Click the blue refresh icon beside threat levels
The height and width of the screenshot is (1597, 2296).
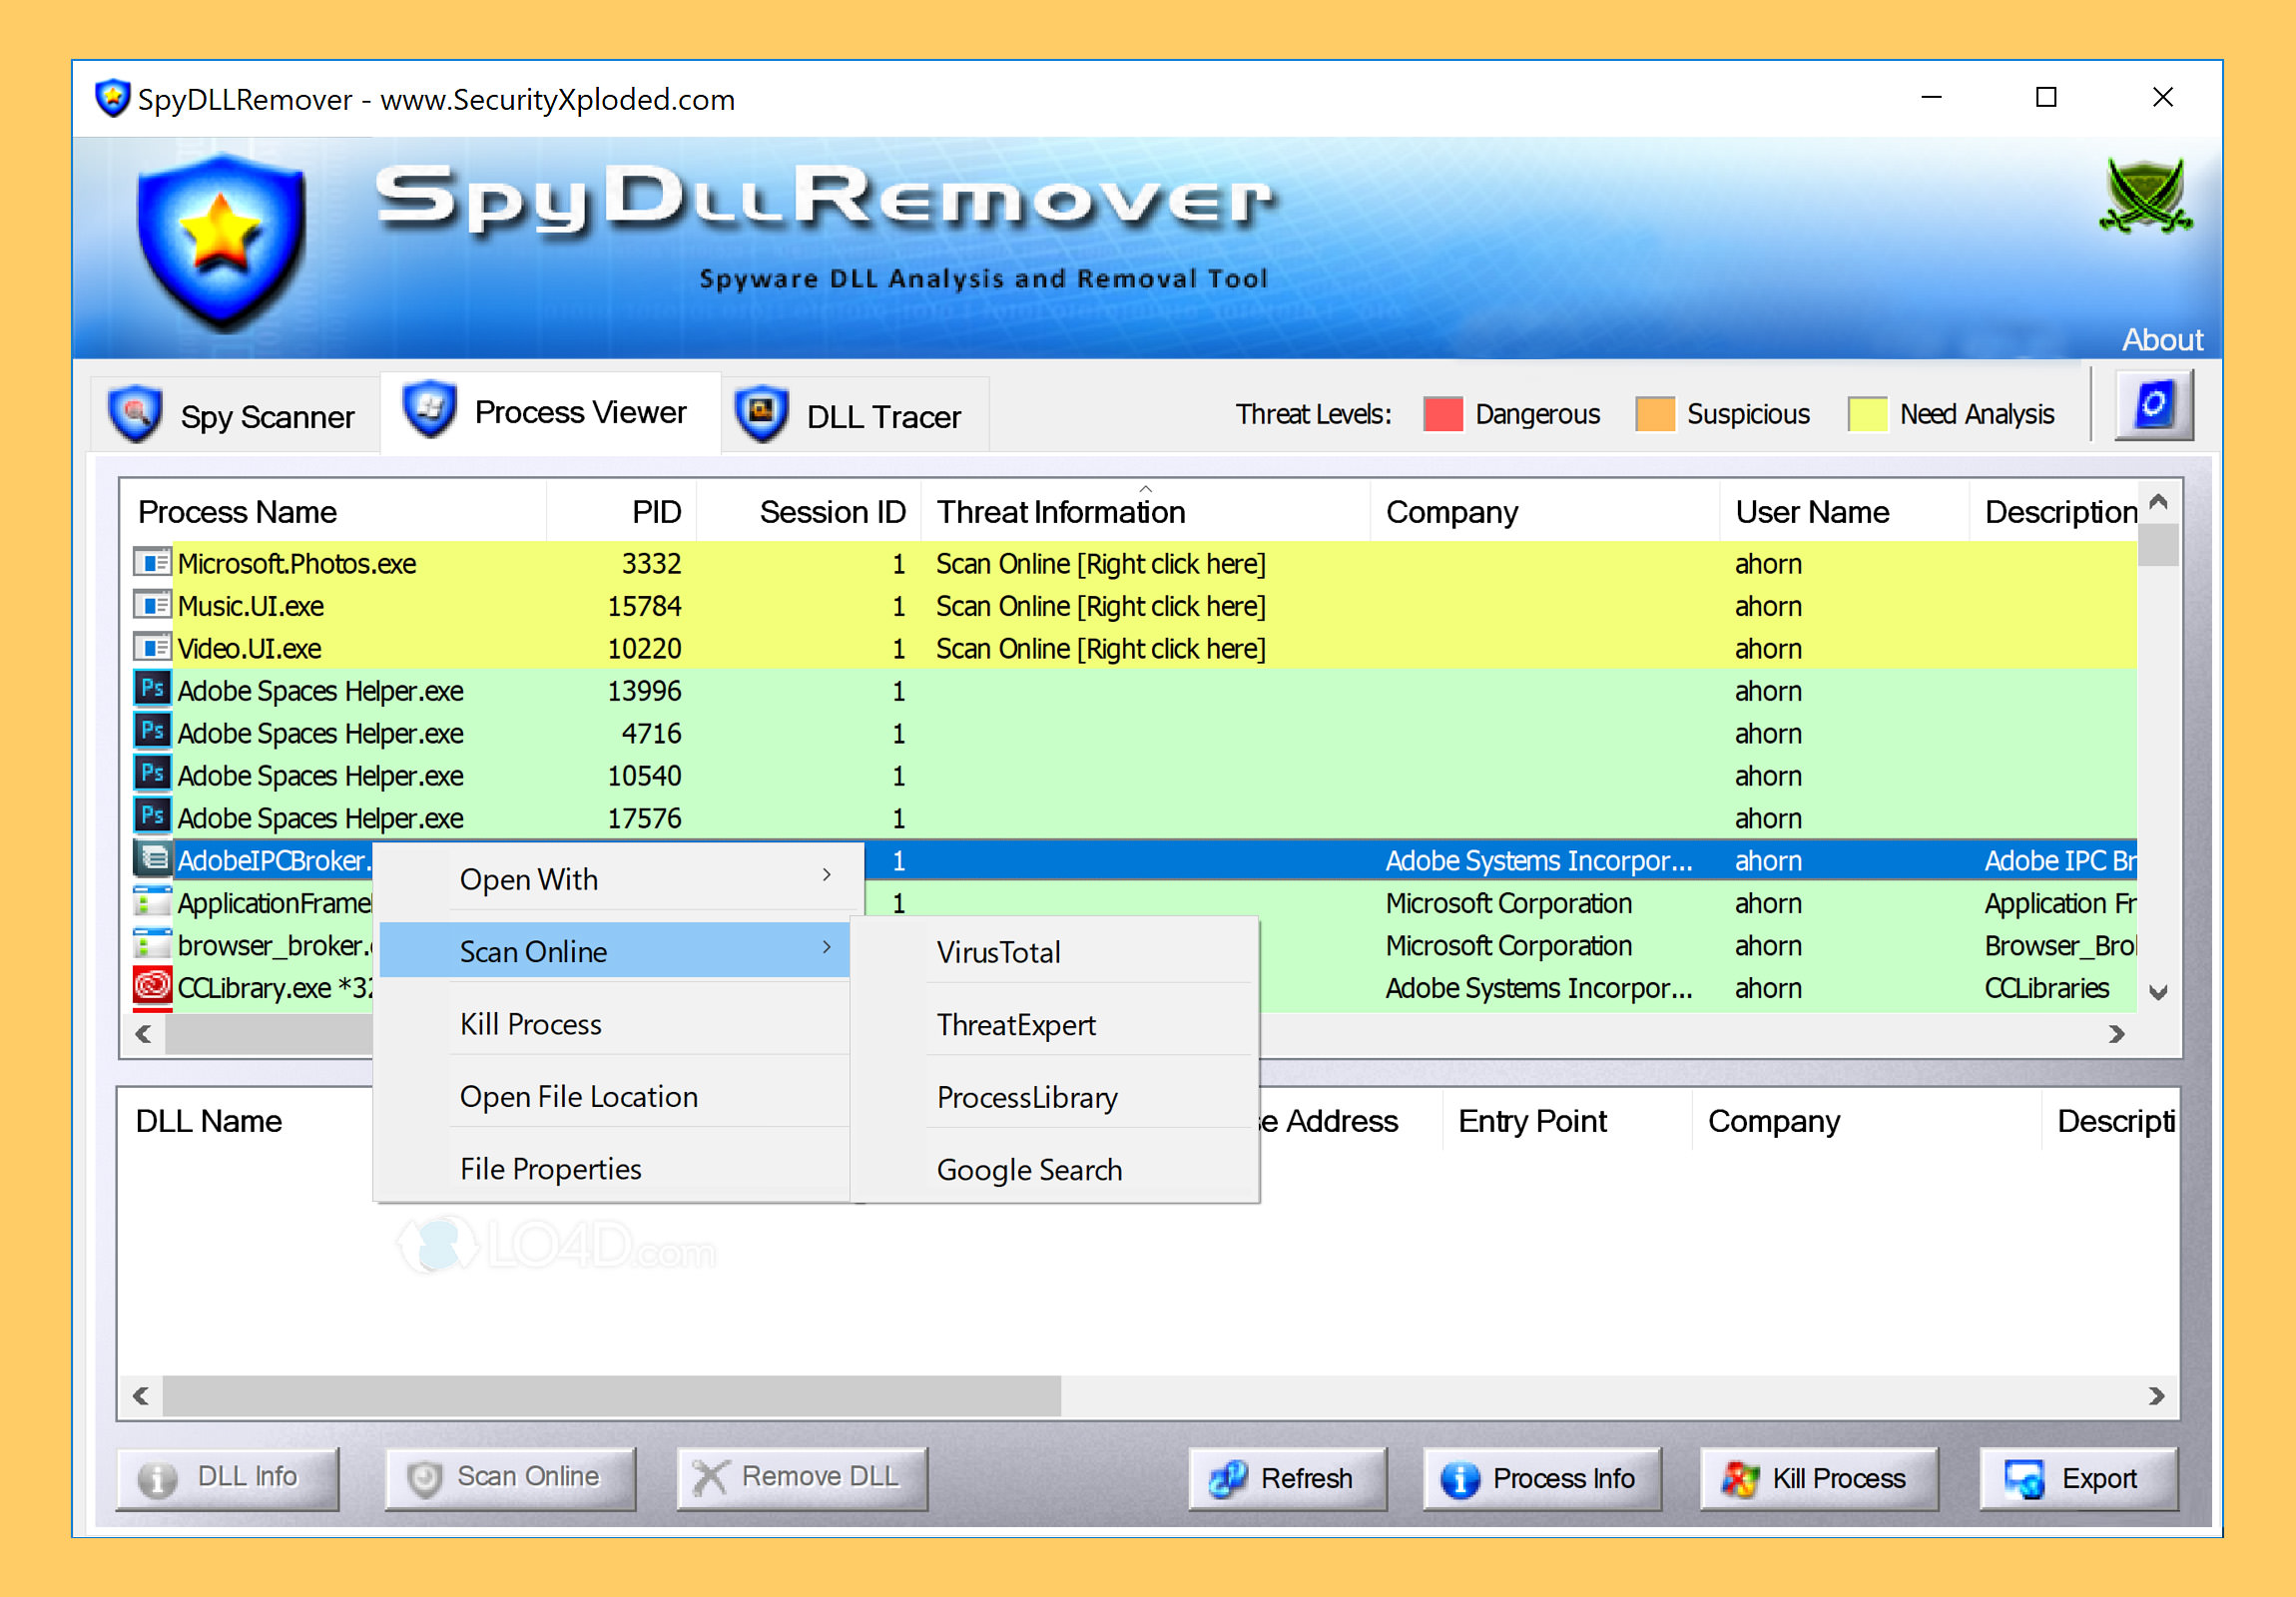tap(2154, 405)
